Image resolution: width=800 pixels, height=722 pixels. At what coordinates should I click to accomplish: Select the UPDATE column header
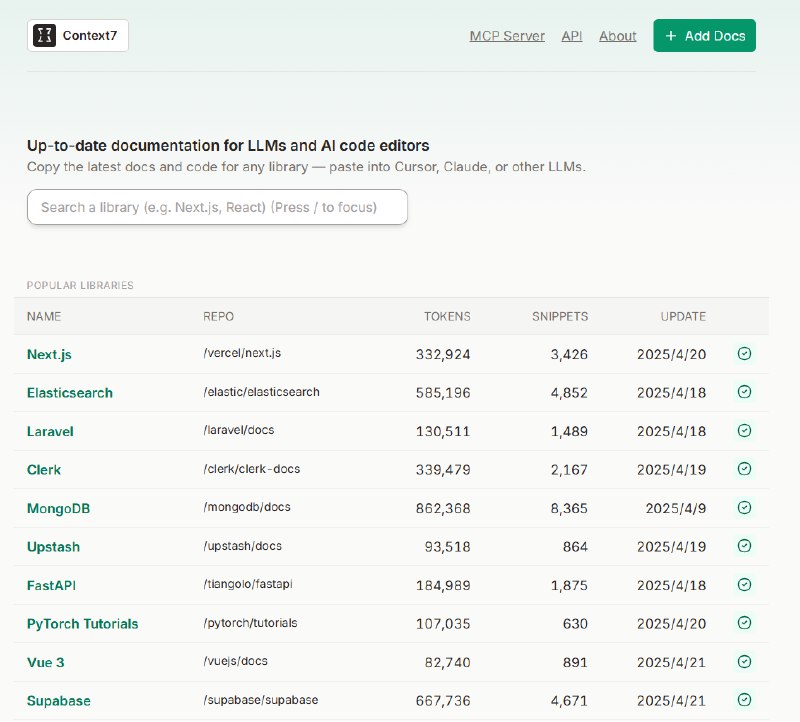pyautogui.click(x=683, y=316)
